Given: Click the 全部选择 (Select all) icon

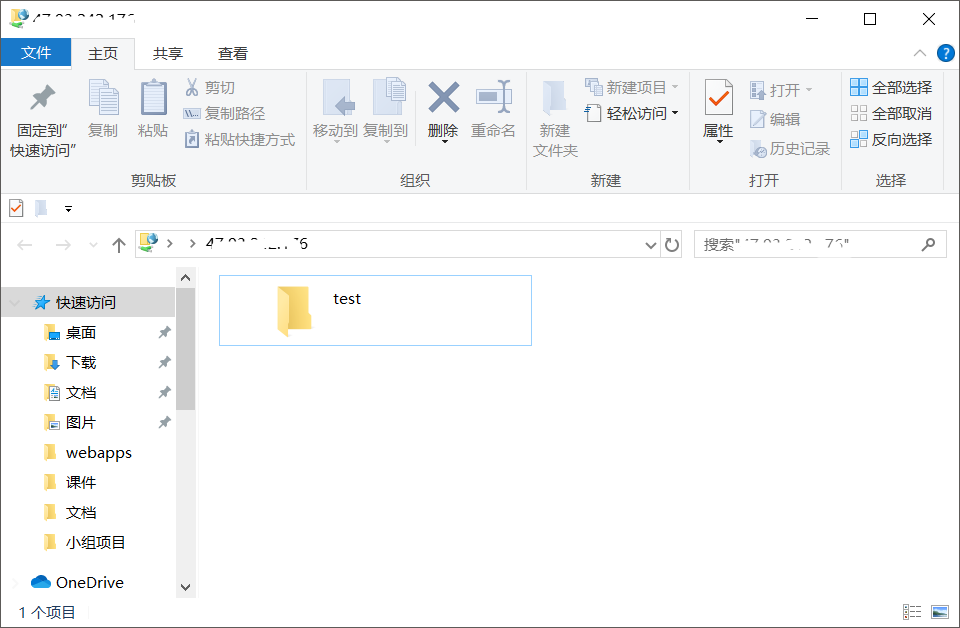Looking at the screenshot, I should 888,86.
